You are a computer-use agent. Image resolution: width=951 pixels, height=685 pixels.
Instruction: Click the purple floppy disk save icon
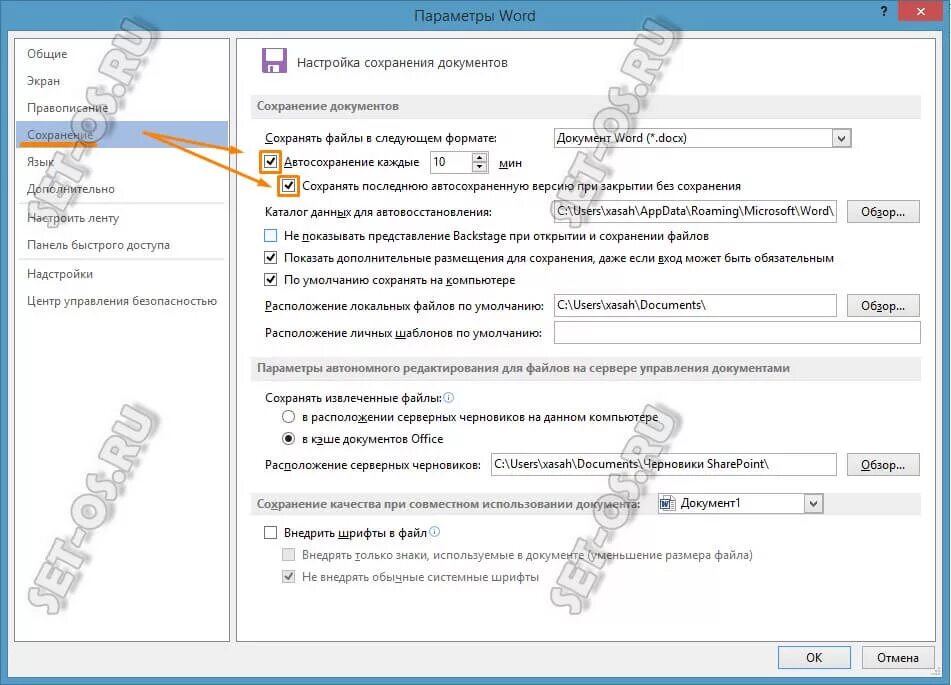[x=274, y=61]
